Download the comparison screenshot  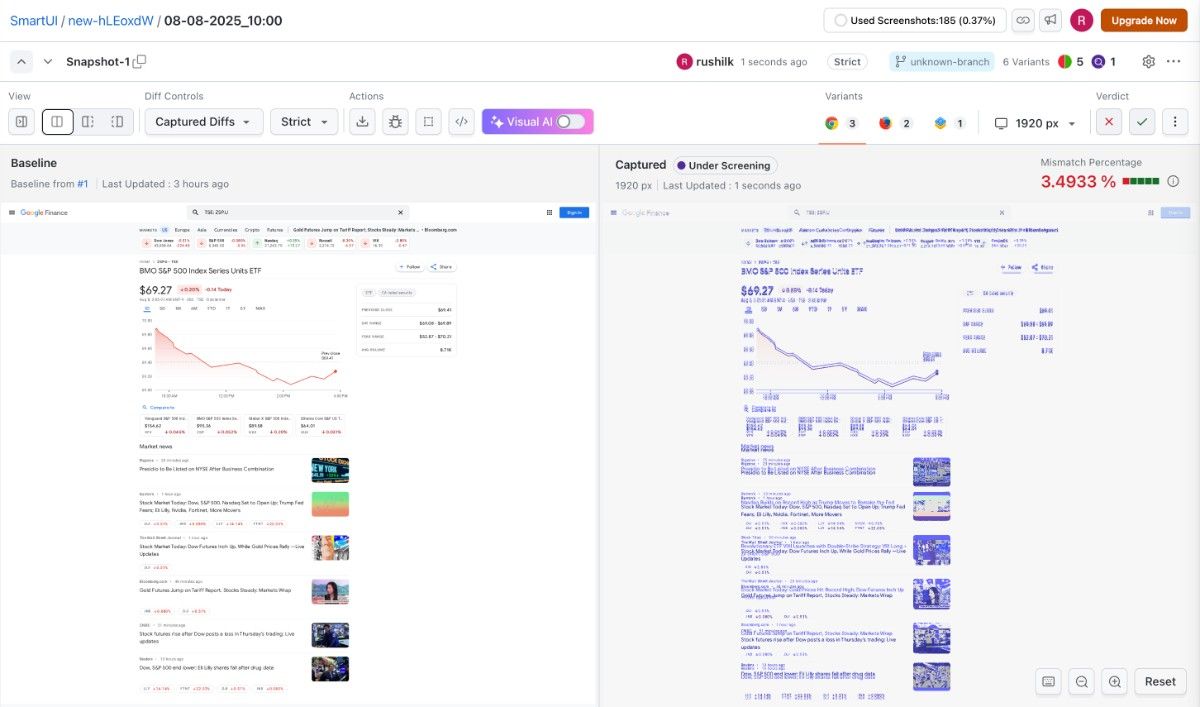[x=362, y=121]
